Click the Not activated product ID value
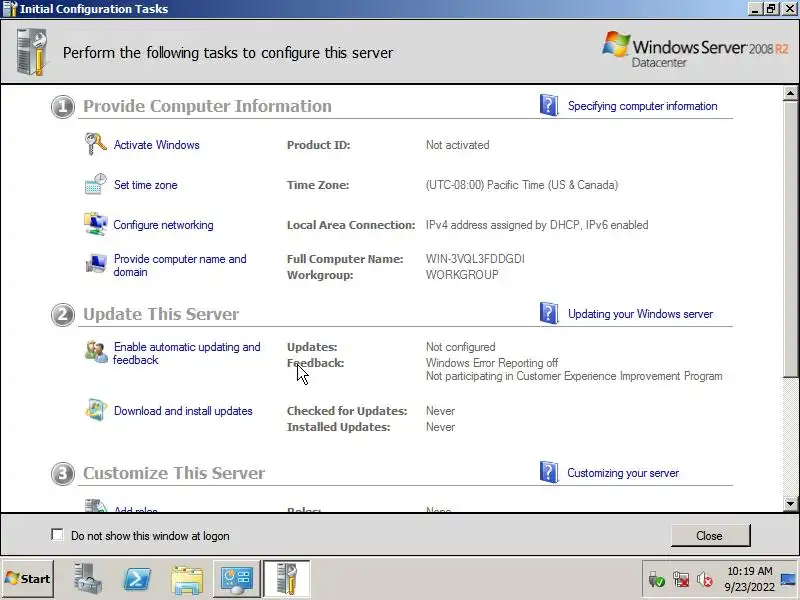Image resolution: width=800 pixels, height=600 pixels. 457,145
